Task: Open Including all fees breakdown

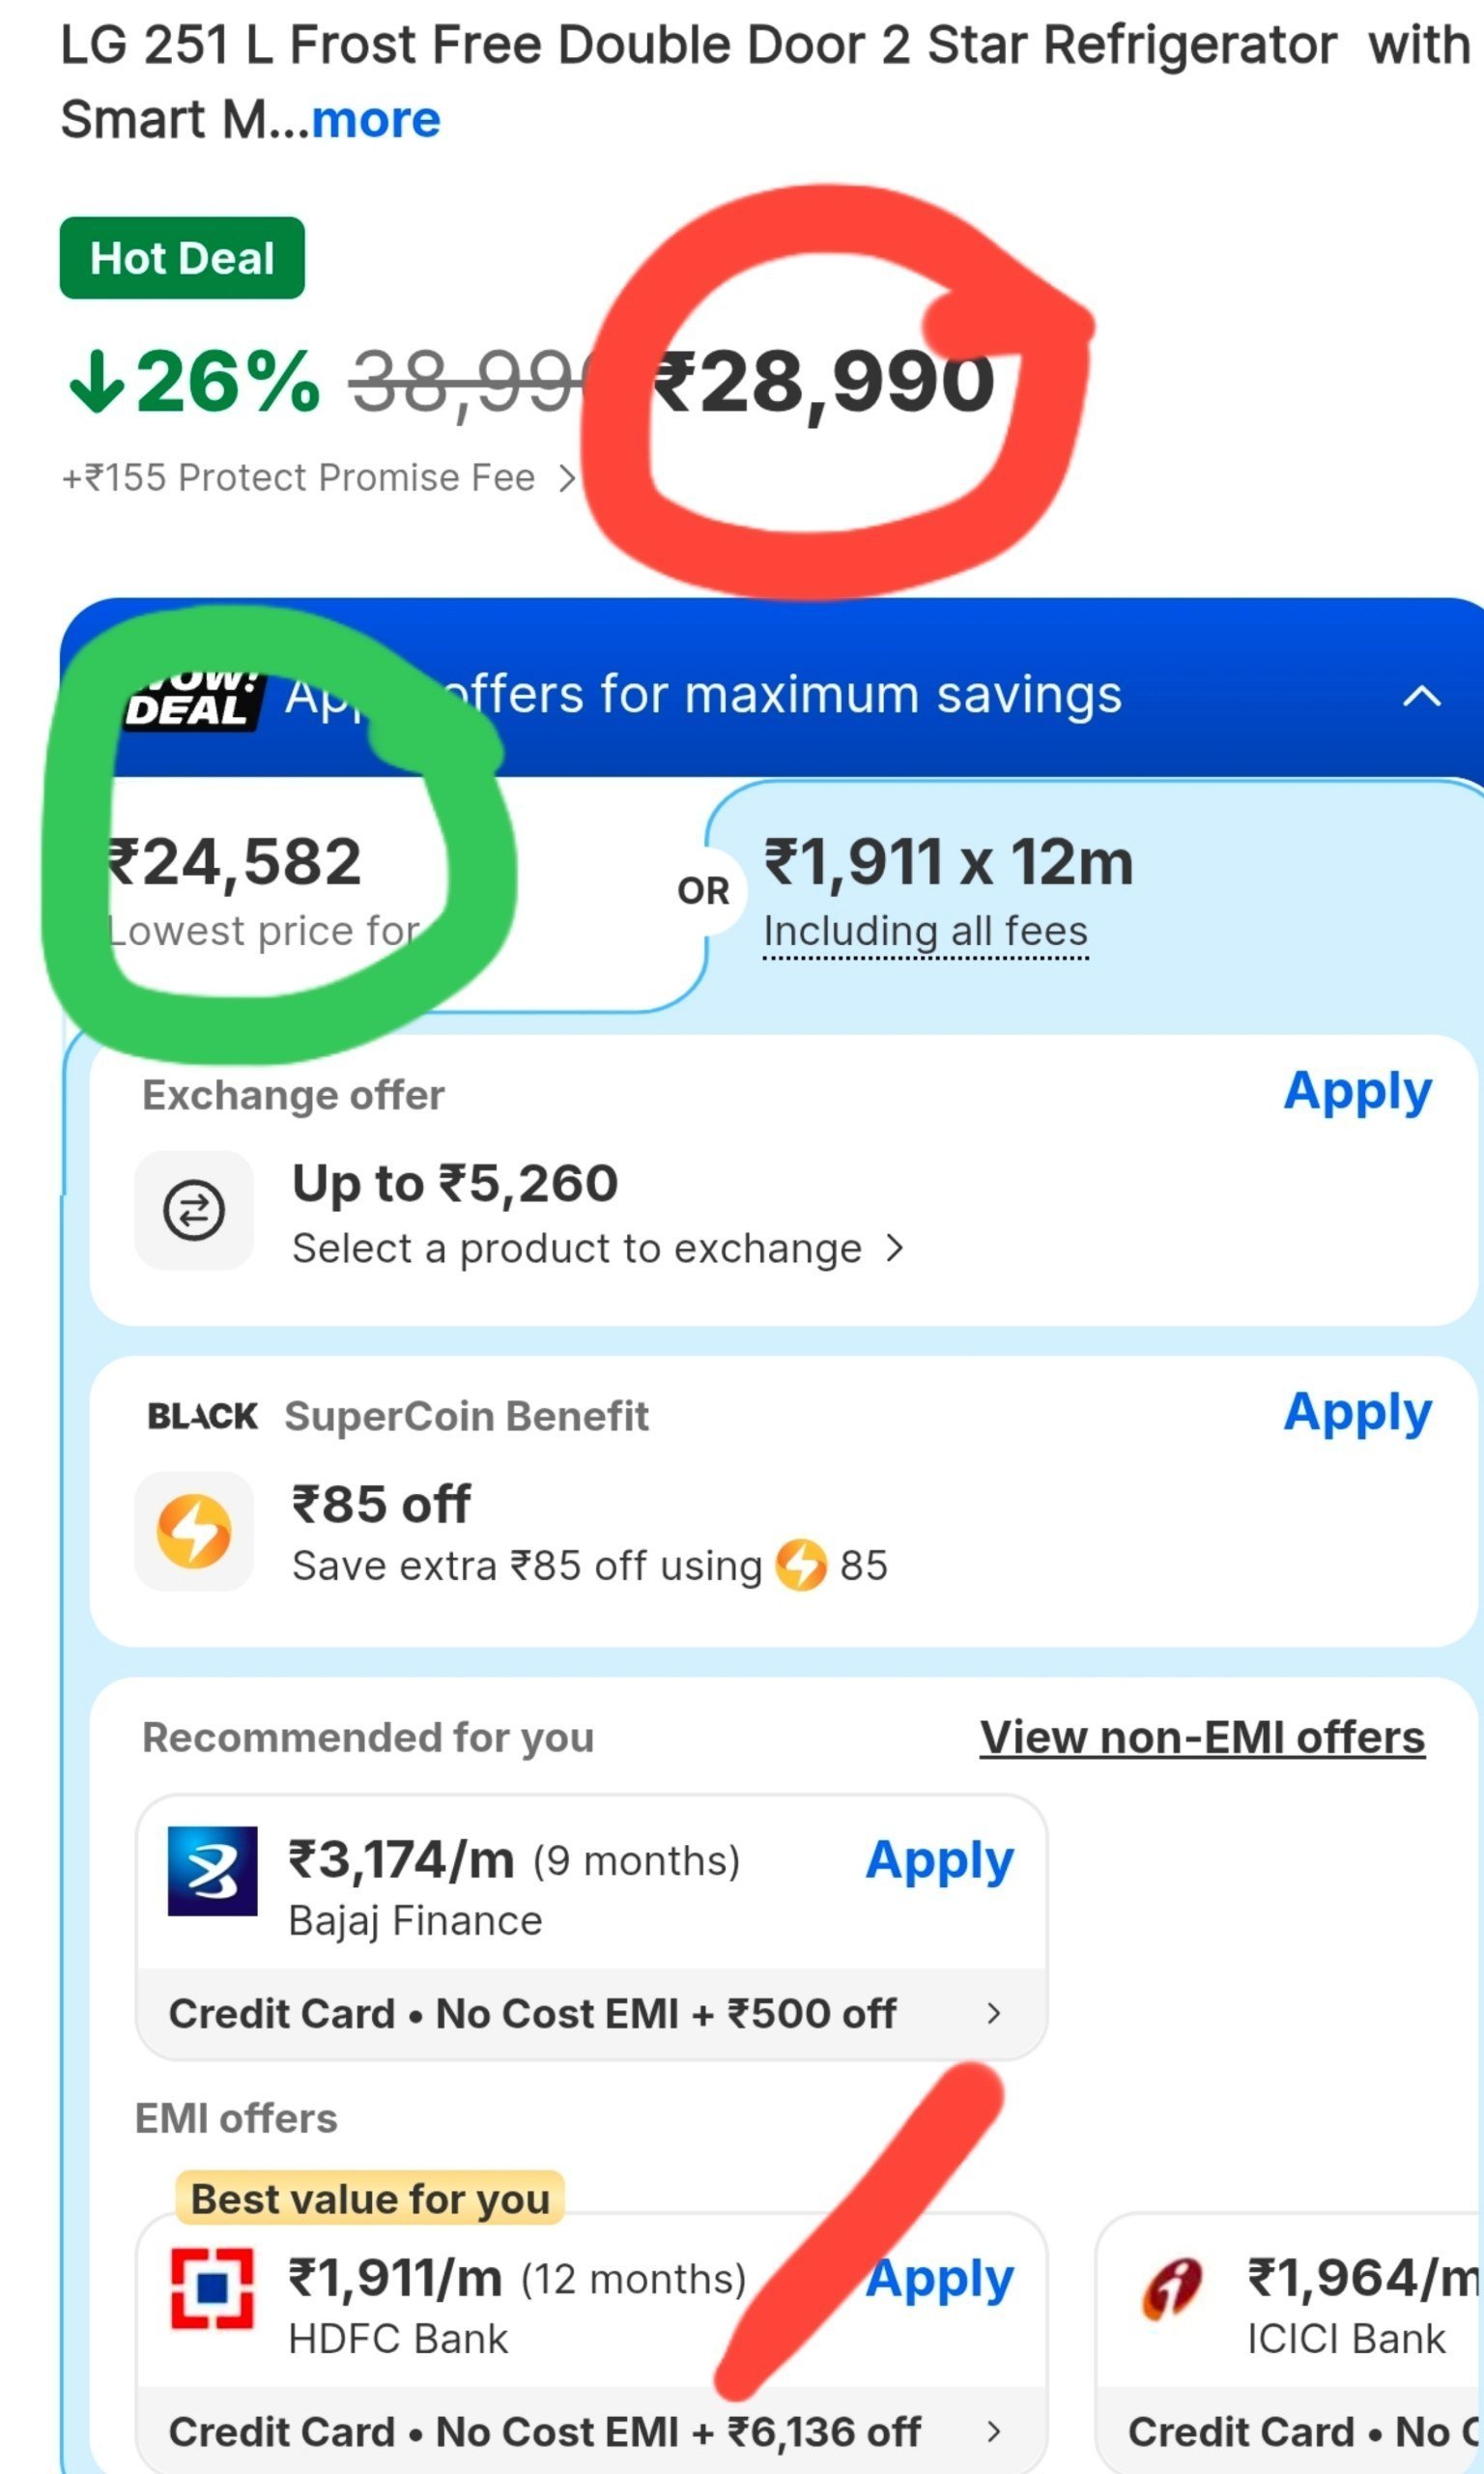Action: [x=925, y=932]
